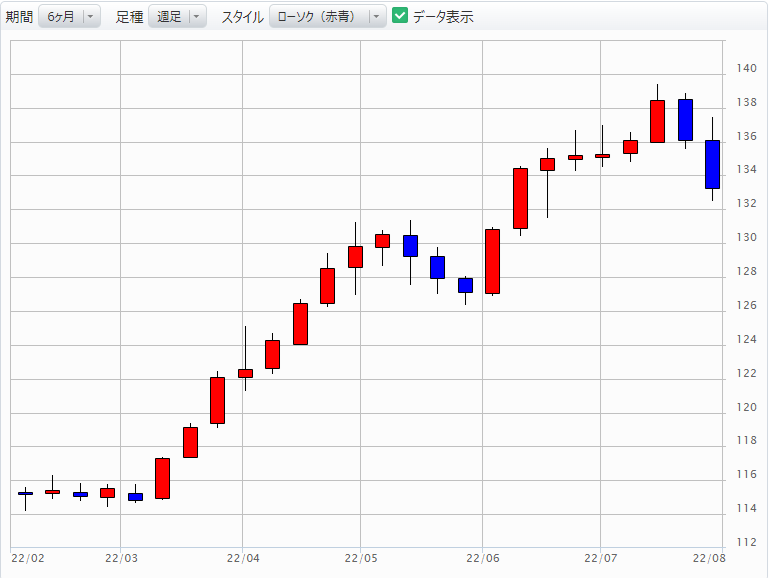Image resolution: width=769 pixels, height=578 pixels.
Task: Click the 138 price axis label
Action: 746,102
